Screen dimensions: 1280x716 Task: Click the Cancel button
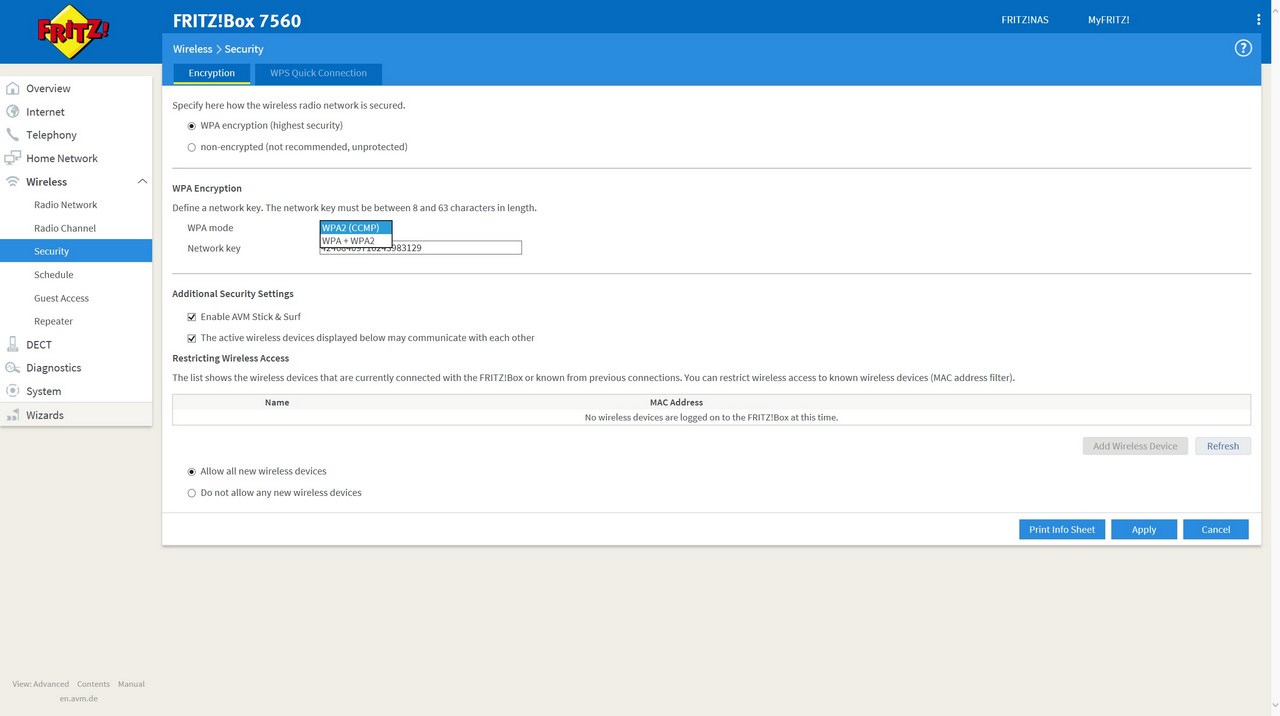[x=1216, y=530]
